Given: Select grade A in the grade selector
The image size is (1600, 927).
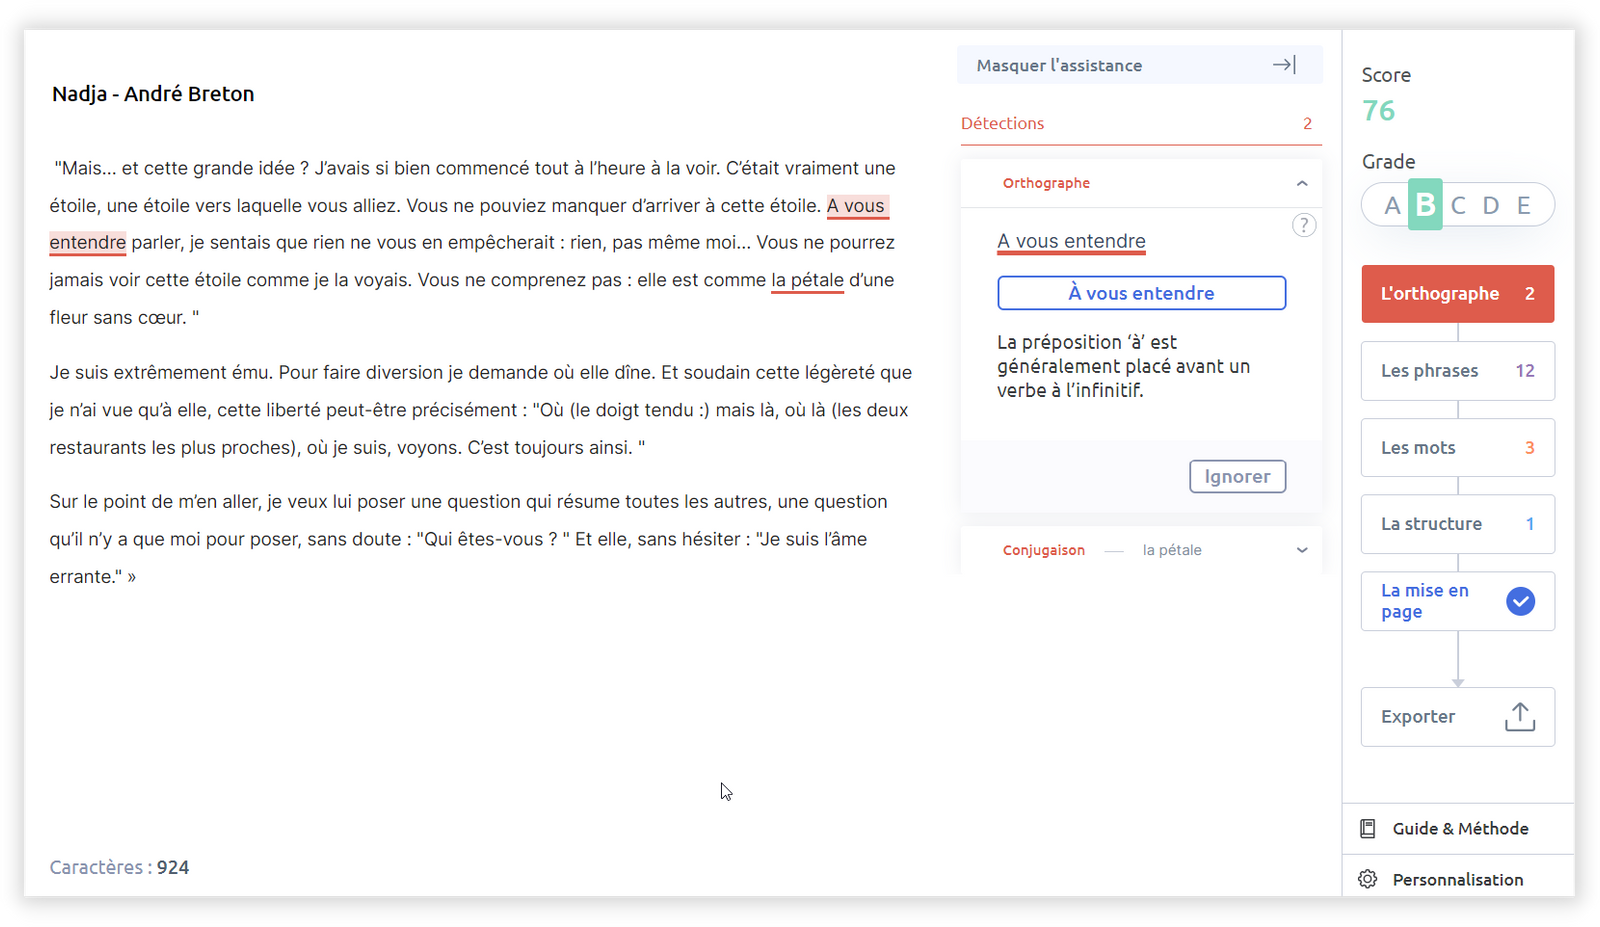Looking at the screenshot, I should click(x=1392, y=206).
